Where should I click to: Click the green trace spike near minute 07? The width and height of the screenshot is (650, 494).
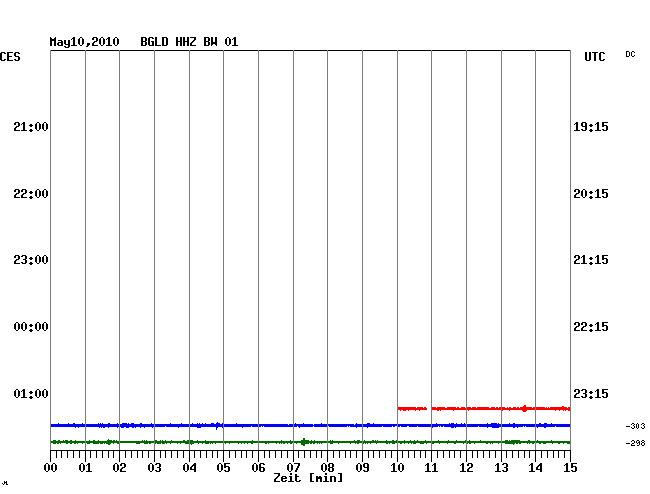(303, 441)
